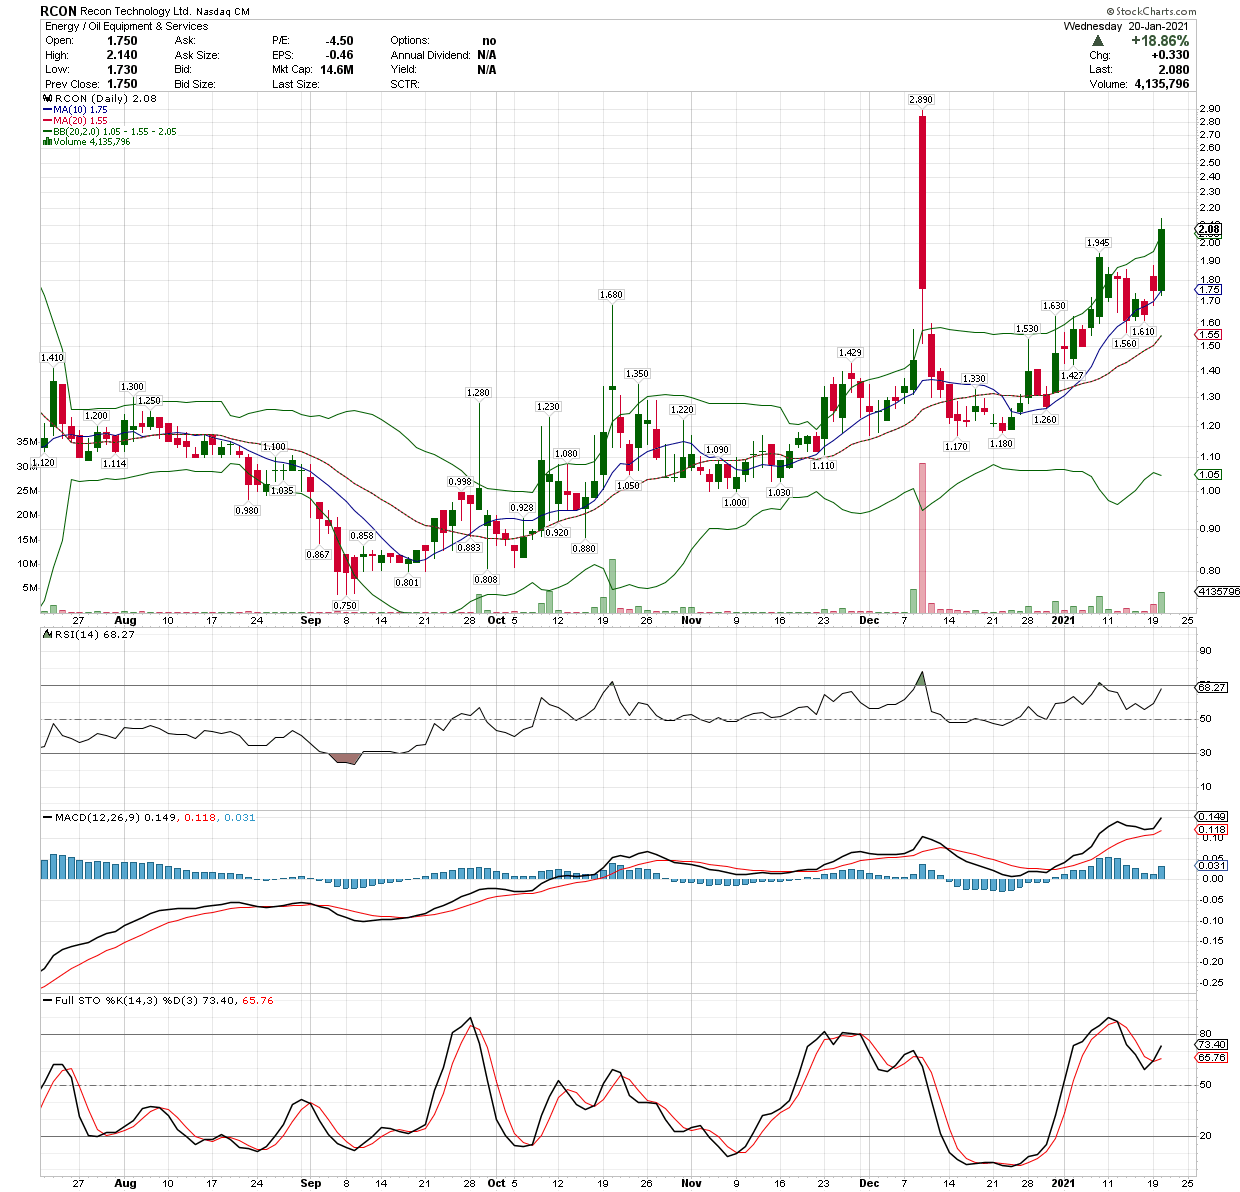Click the High value 2.140
This screenshot has width=1240, height=1192.
click(x=122, y=55)
